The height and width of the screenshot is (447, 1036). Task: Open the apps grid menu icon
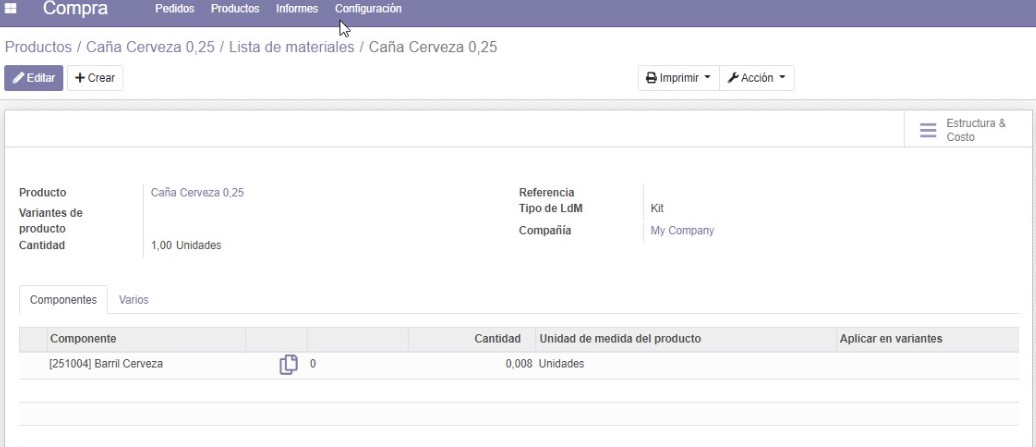[x=11, y=9]
